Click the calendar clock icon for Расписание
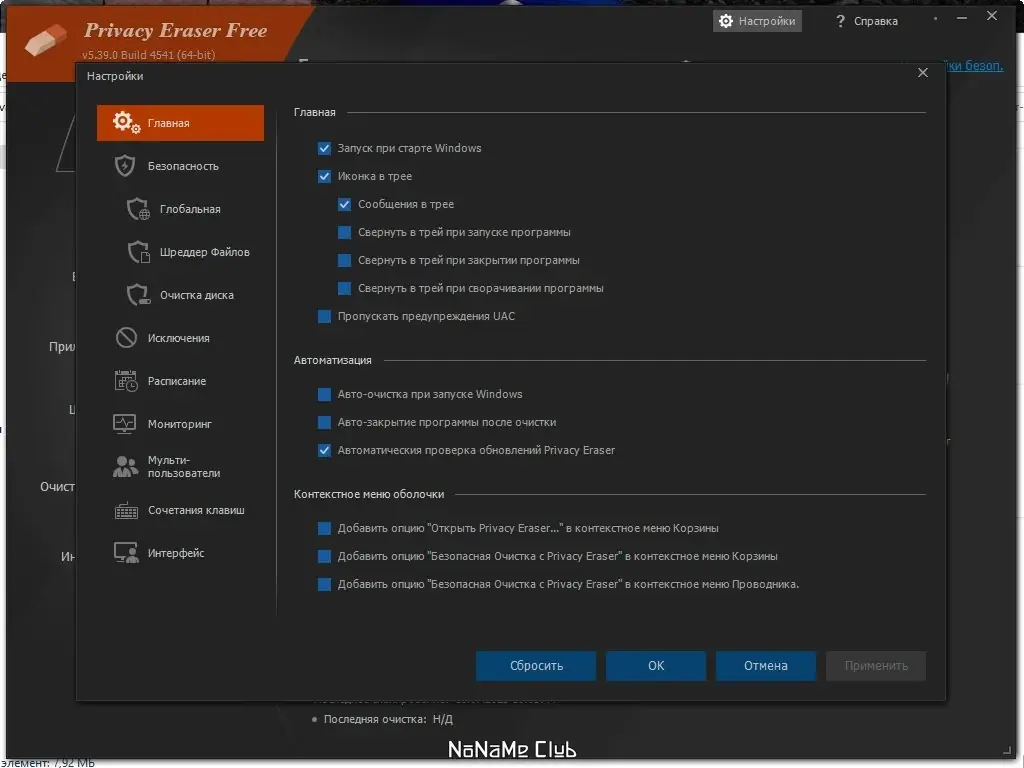This screenshot has width=1024, height=768. (x=126, y=381)
